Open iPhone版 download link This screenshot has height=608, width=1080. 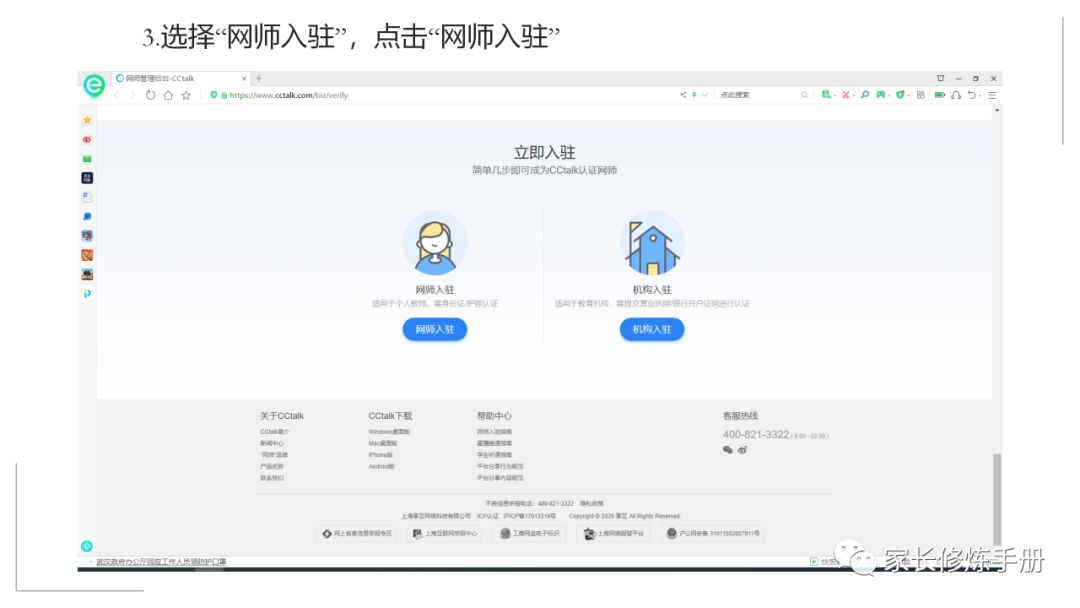point(380,455)
